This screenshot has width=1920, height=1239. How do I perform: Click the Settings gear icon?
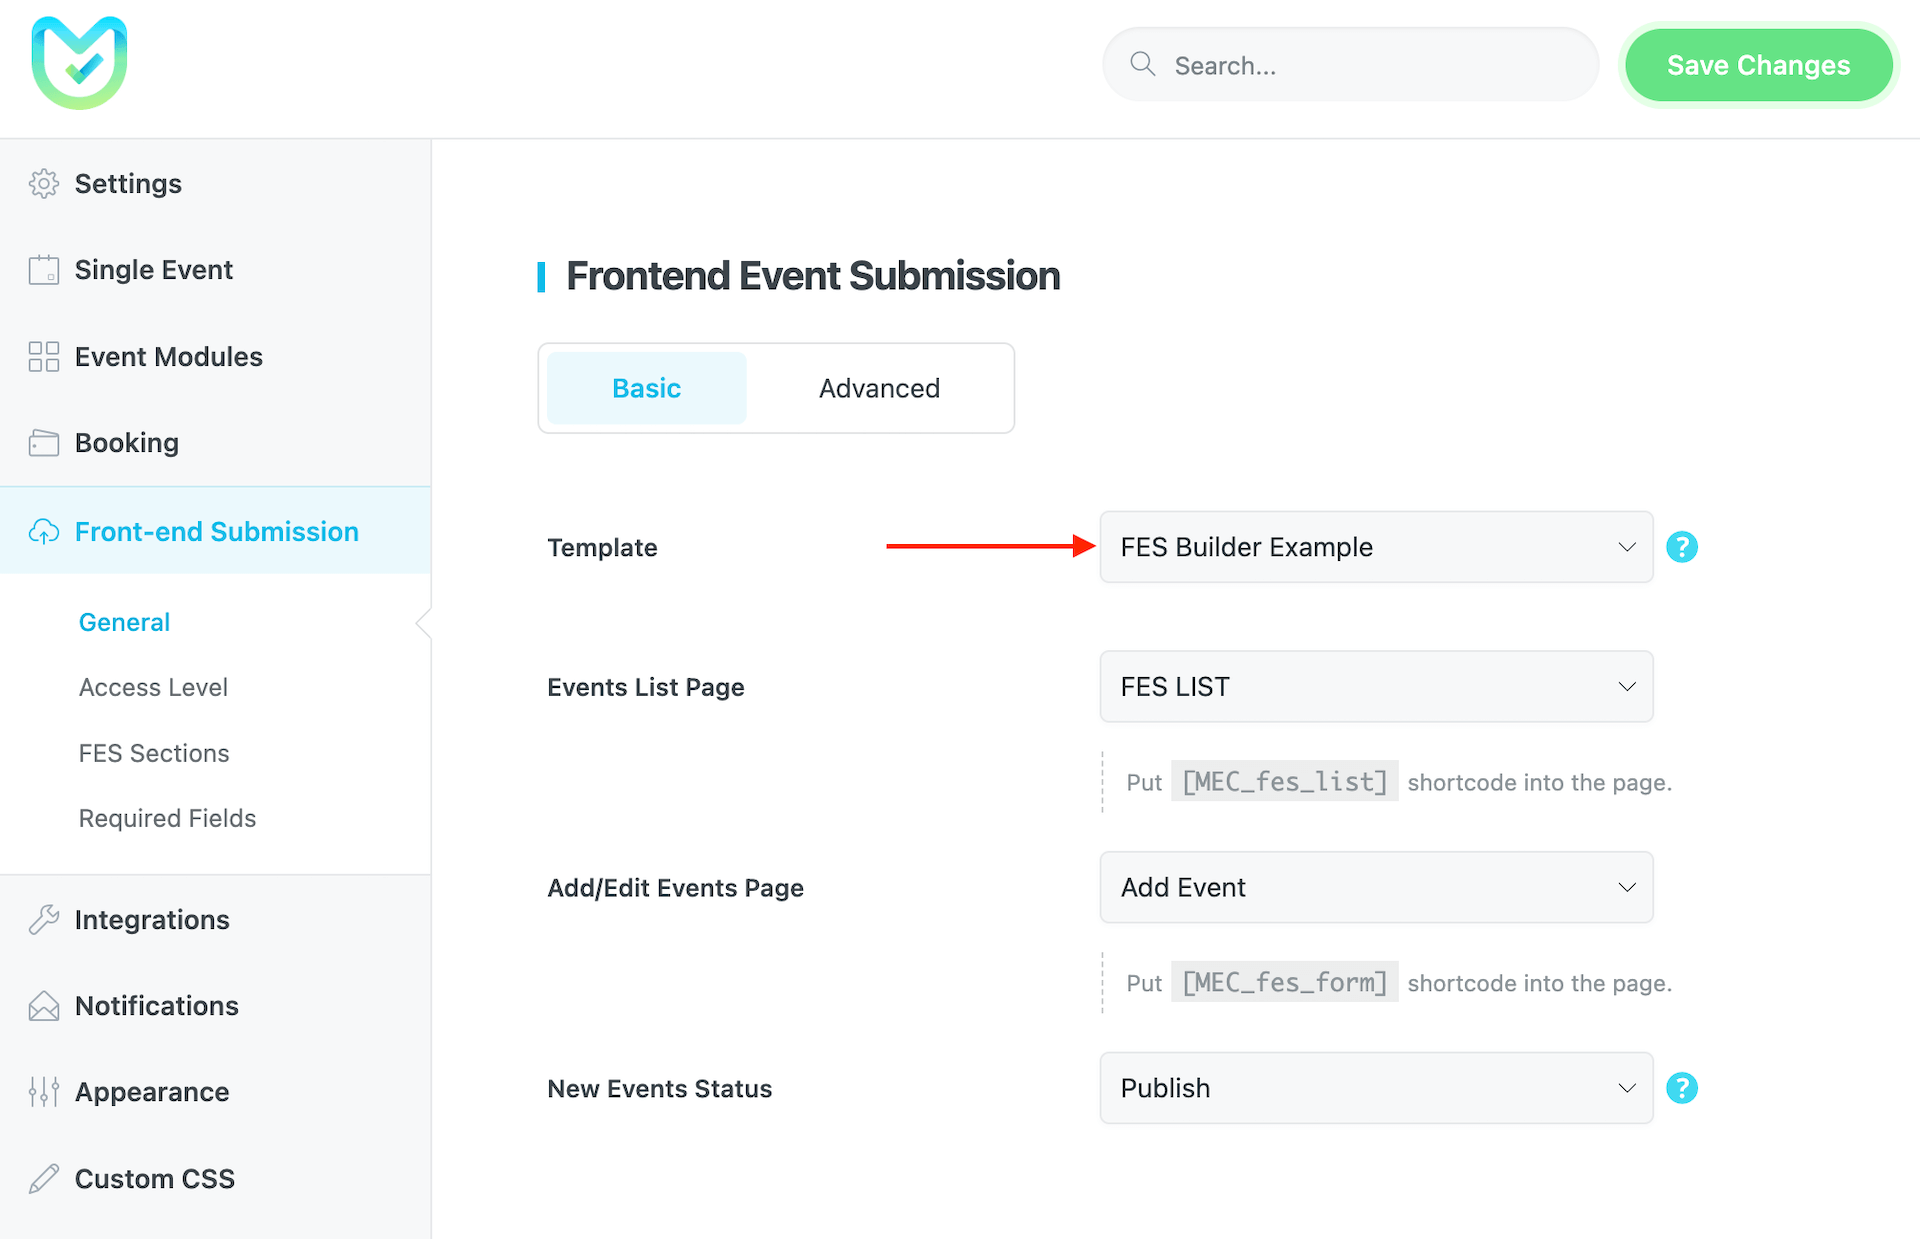pyautogui.click(x=44, y=184)
